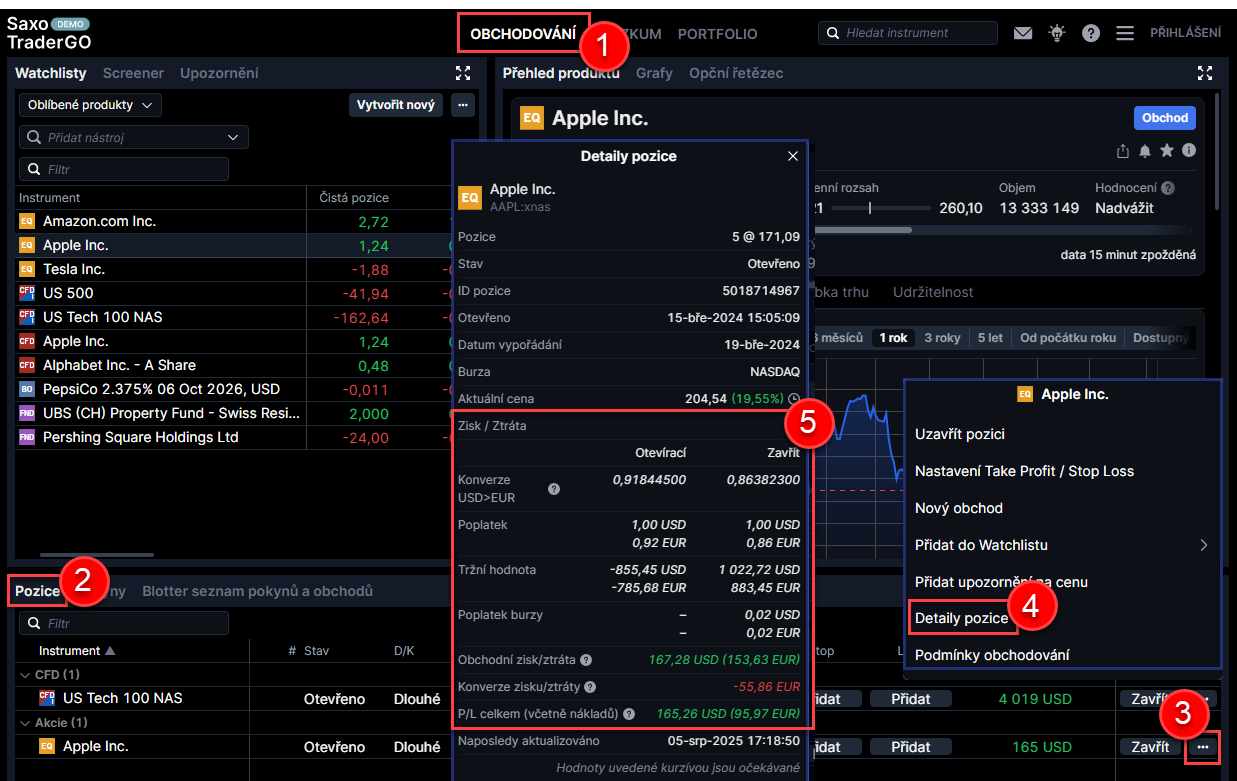Click the product overview horizontal scrollbar
The image size is (1237, 781).
pyautogui.click(x=861, y=230)
